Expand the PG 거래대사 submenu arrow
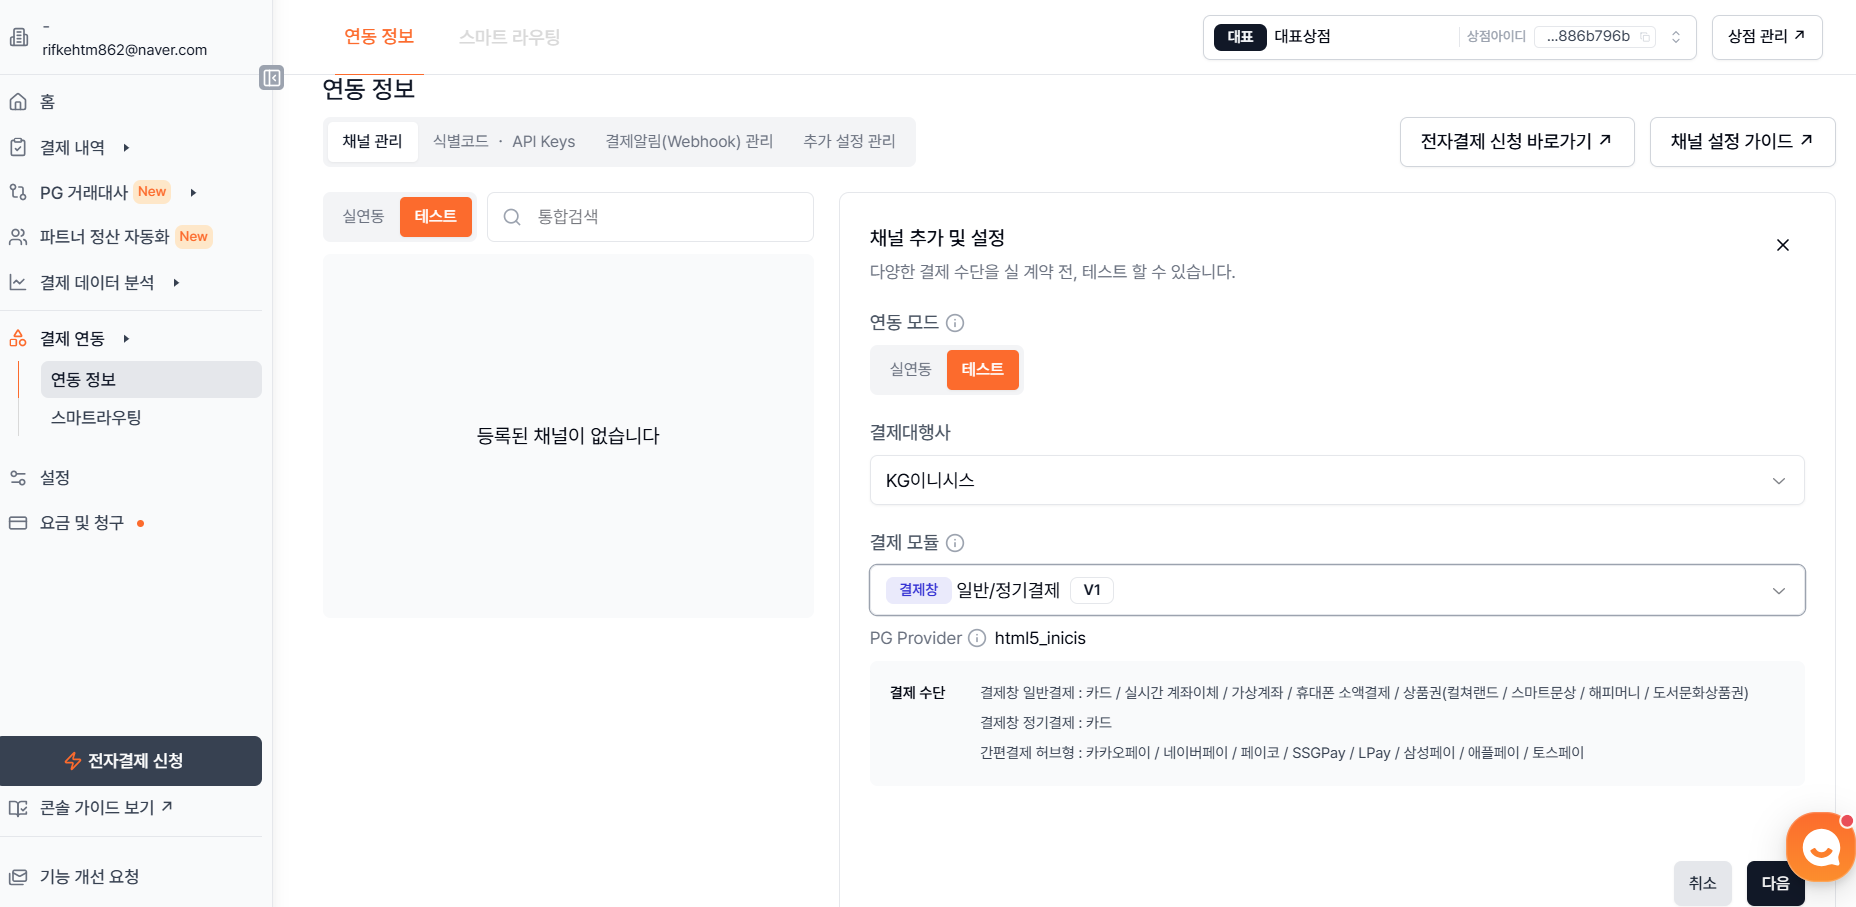The image size is (1856, 907). pyautogui.click(x=193, y=193)
